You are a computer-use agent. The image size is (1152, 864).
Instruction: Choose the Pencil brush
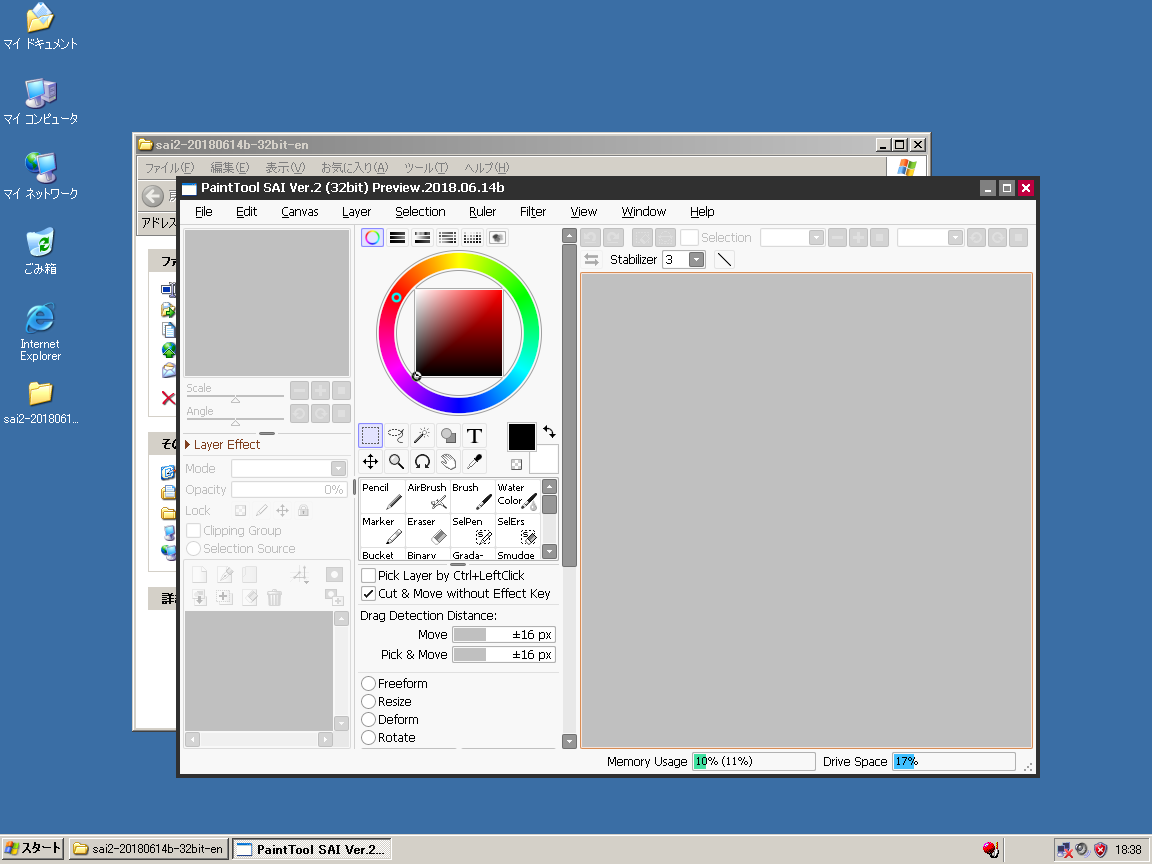click(x=382, y=496)
